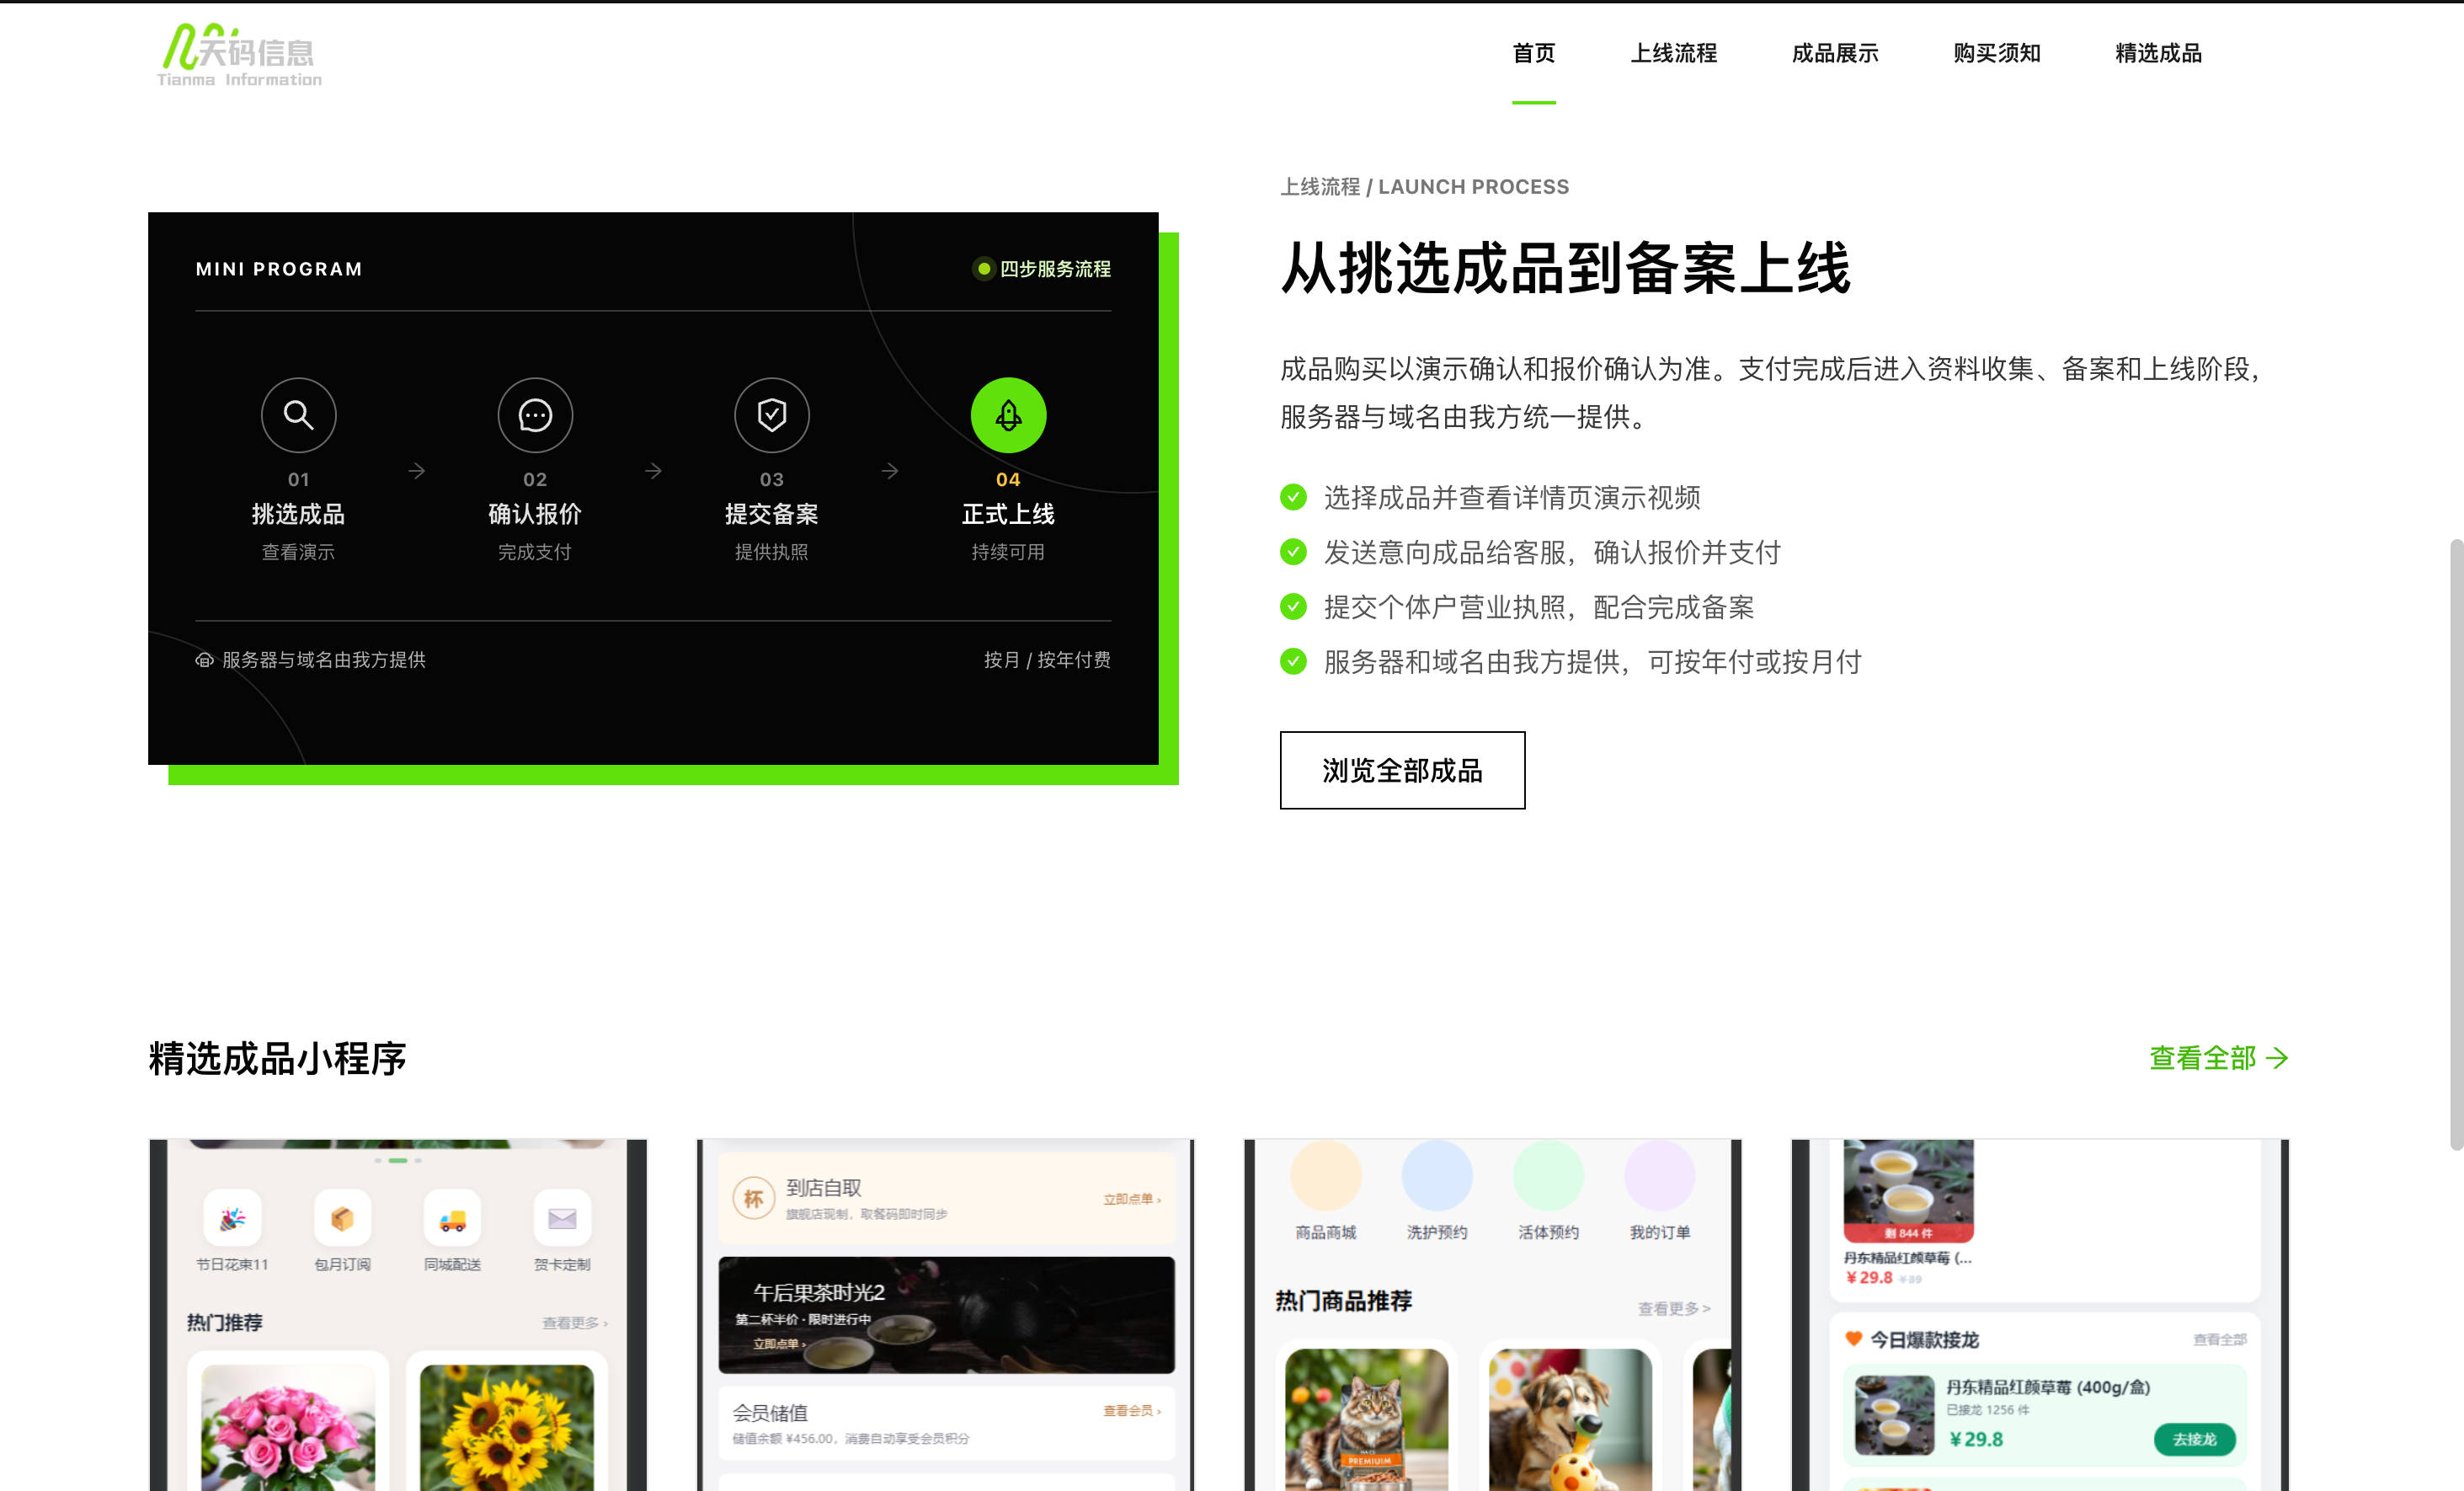Select 精选成品 in the top navigation
This screenshot has height=1491, width=2464.
[2158, 53]
